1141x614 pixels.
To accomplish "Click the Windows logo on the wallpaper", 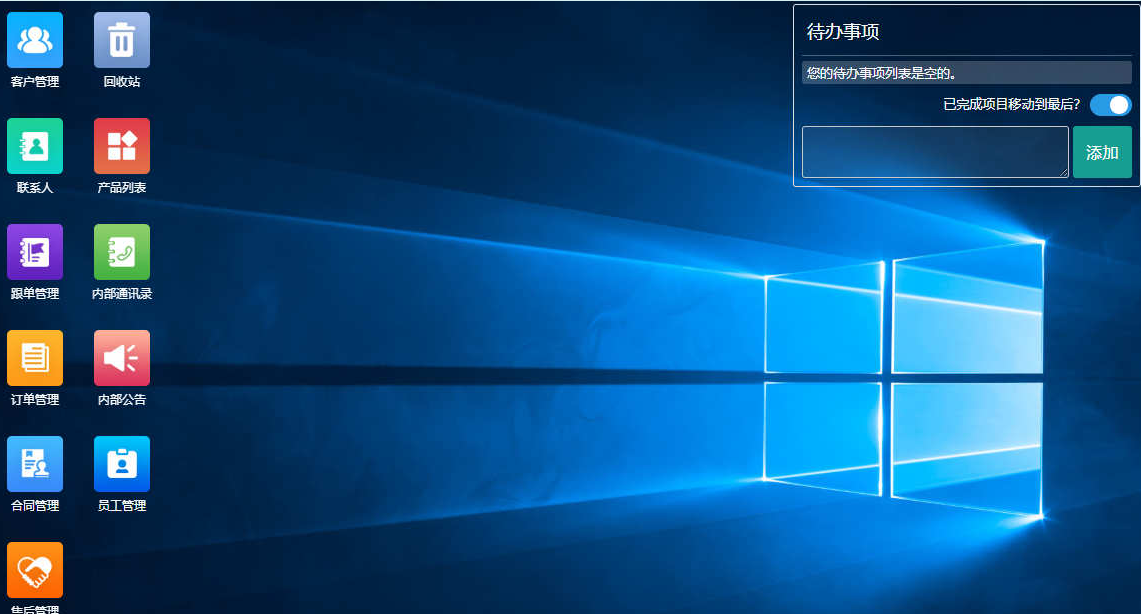I will point(903,378).
